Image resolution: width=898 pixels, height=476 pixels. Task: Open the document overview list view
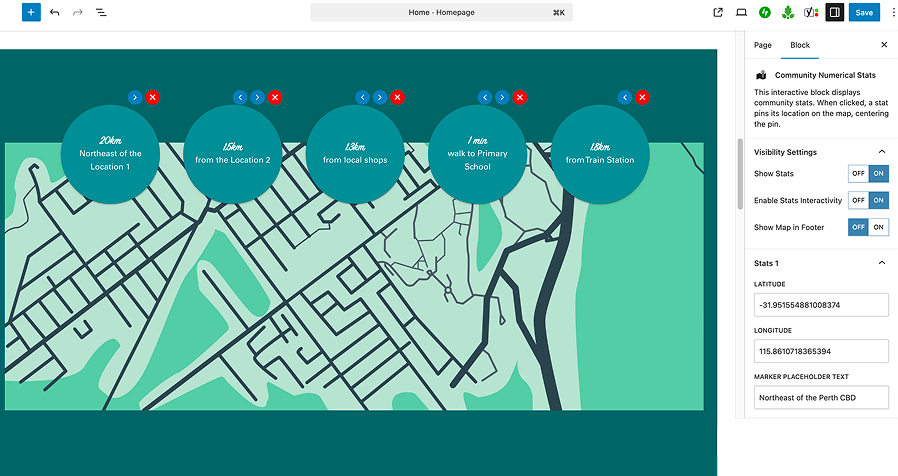click(x=101, y=12)
